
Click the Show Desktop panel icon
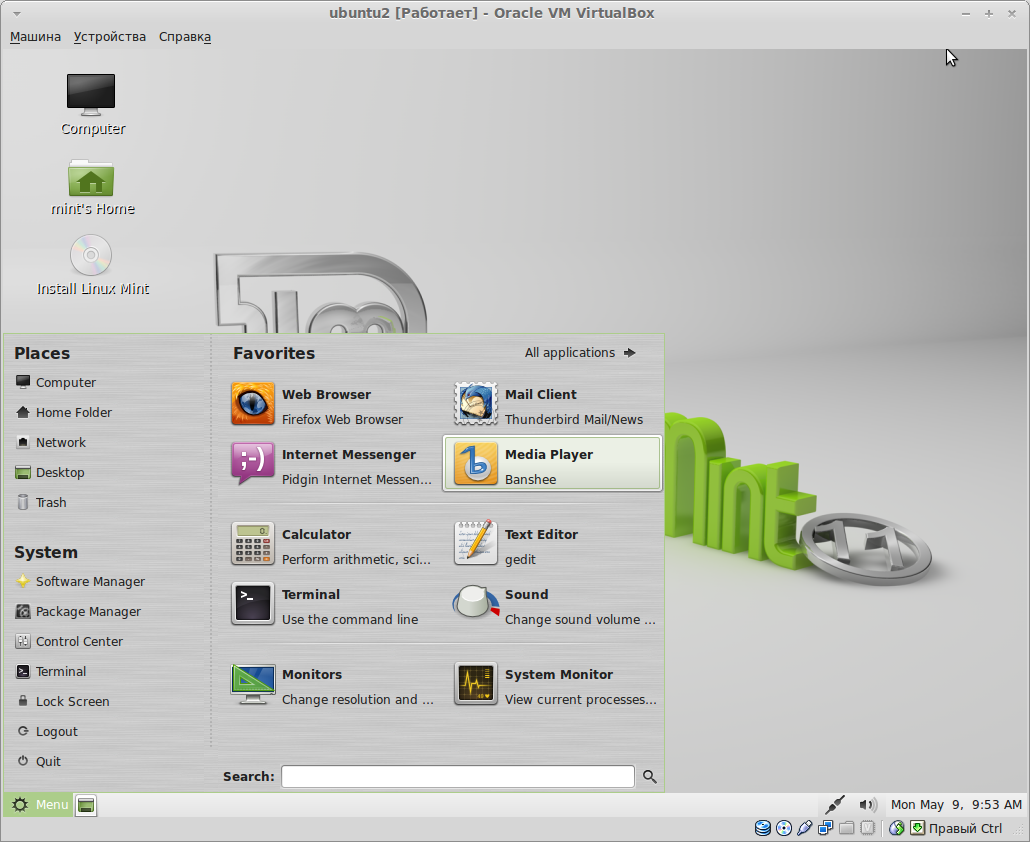(x=86, y=805)
